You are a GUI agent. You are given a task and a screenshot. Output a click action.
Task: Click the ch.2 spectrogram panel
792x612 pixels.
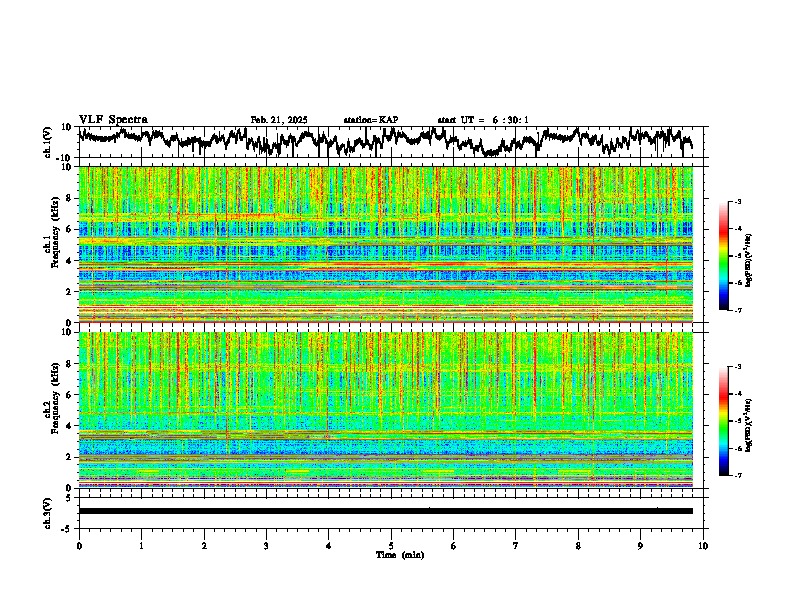coord(386,410)
